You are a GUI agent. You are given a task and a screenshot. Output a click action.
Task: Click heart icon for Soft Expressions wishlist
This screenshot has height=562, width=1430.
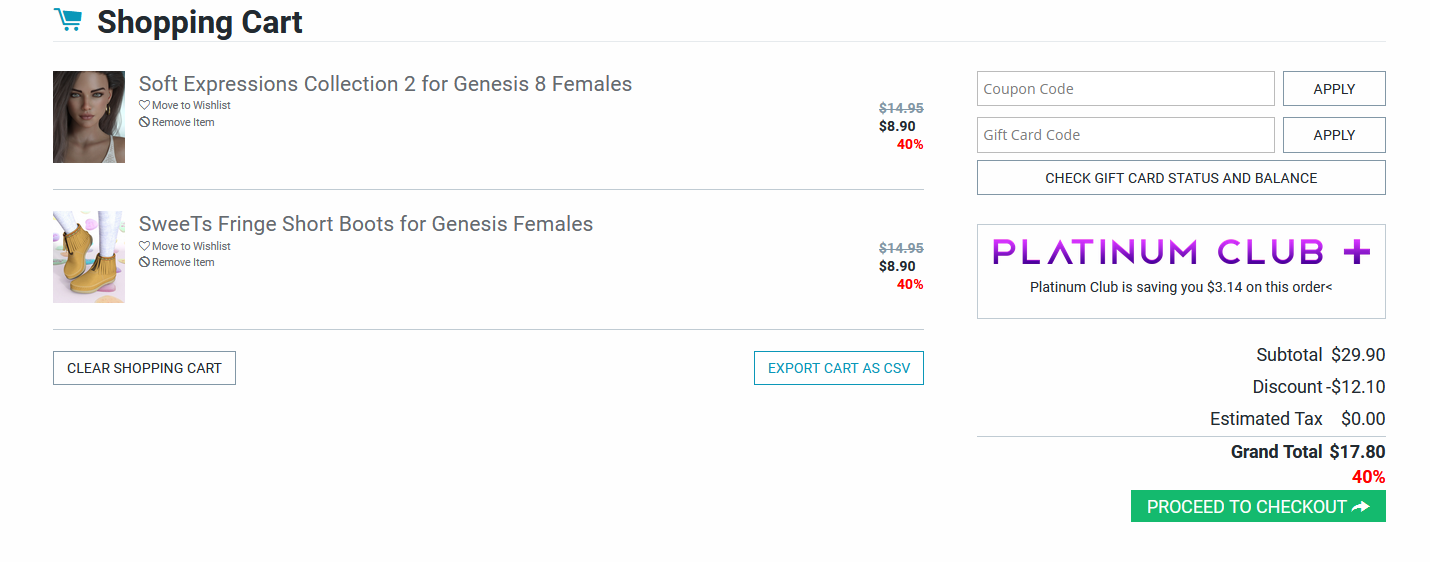pos(144,105)
